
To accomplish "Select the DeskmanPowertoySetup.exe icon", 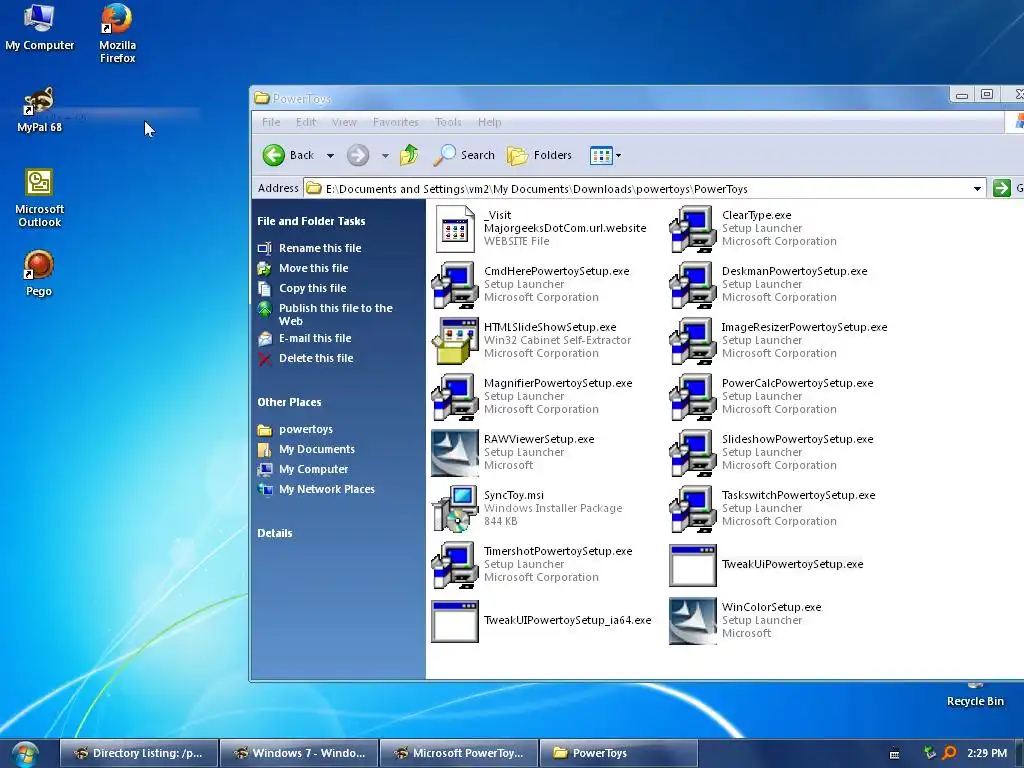I will (x=693, y=285).
